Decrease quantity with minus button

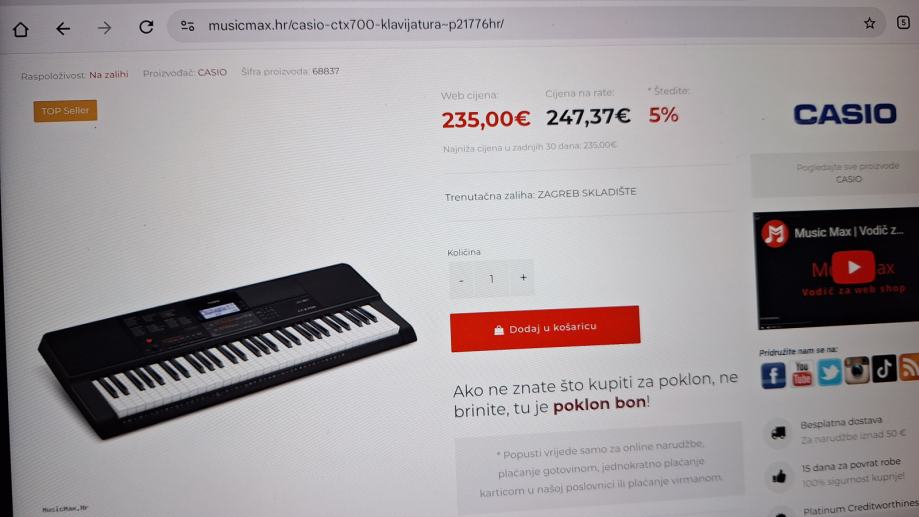tap(461, 280)
